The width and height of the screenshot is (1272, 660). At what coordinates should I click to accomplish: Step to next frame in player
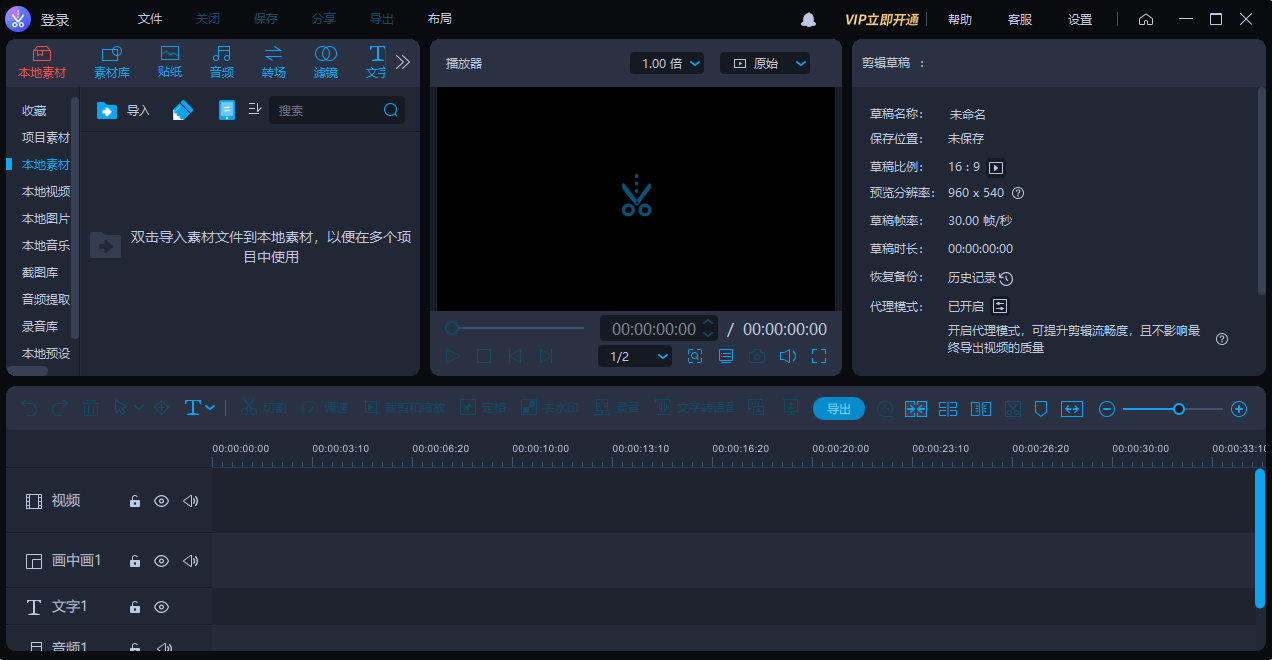(x=546, y=356)
